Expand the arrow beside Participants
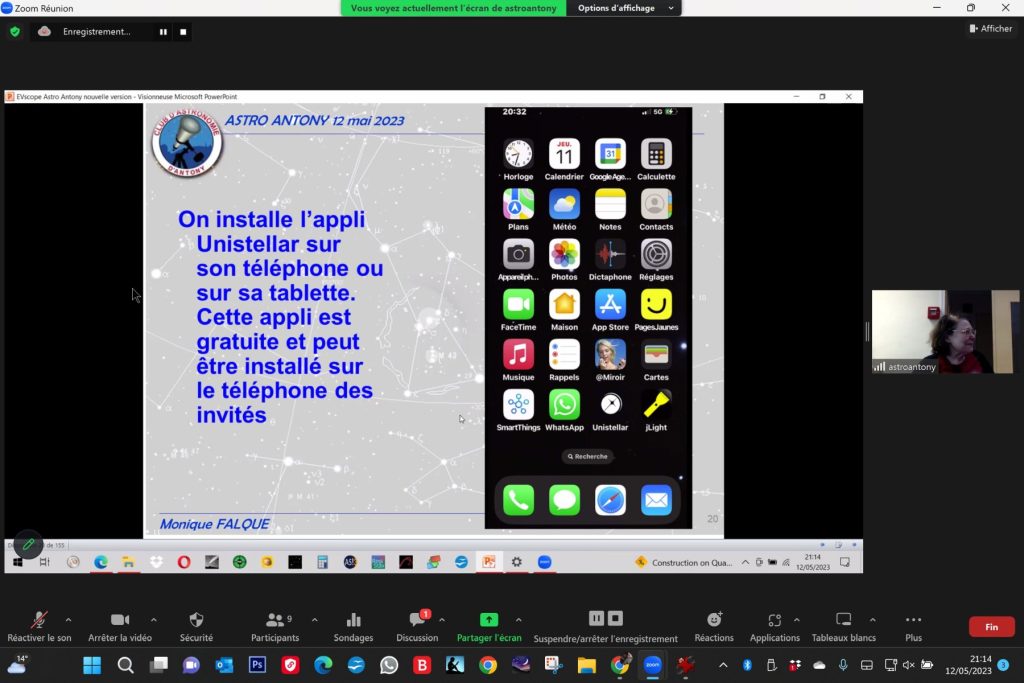The image size is (1024, 683). coord(315,620)
